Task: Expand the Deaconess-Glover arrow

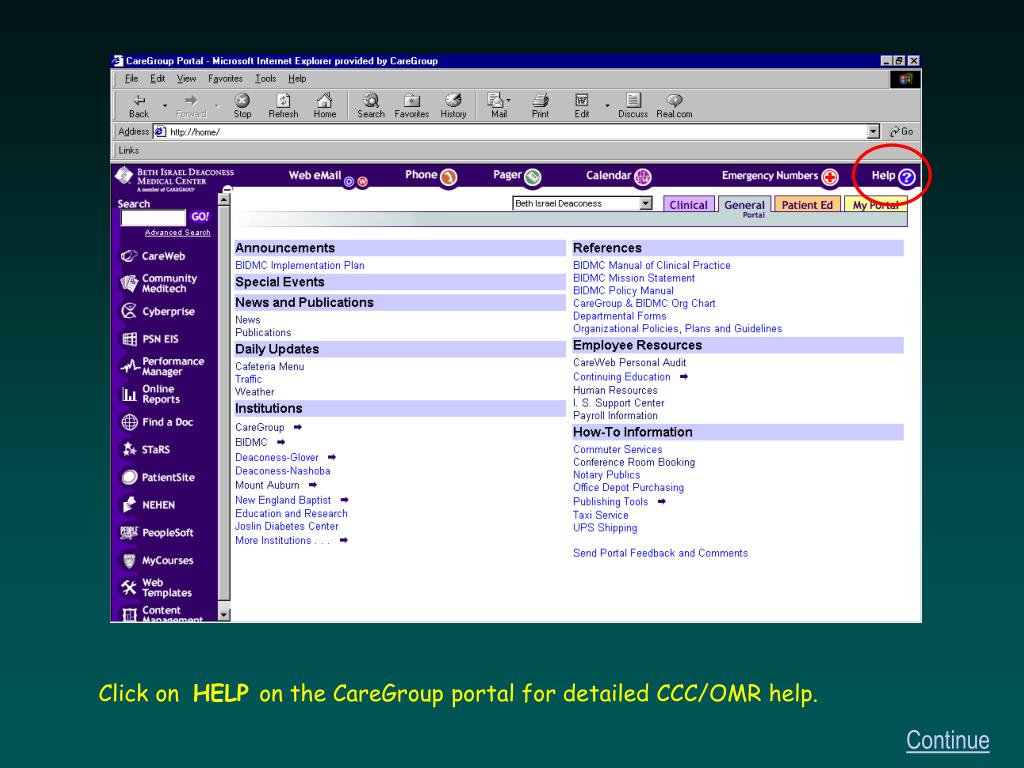Action: pyautogui.click(x=332, y=457)
